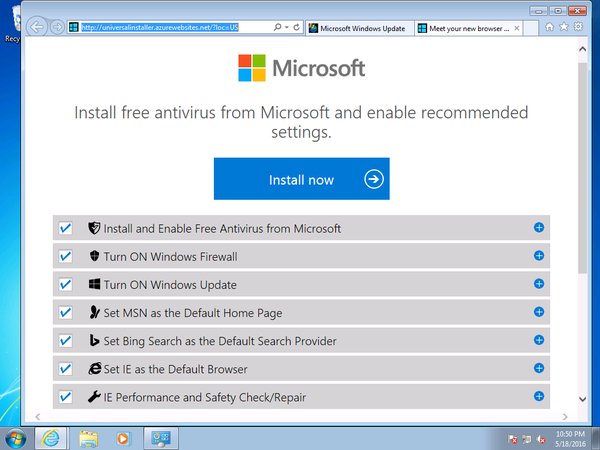The width and height of the screenshot is (600, 450).
Task: Expand the IE Default Browser row
Action: coord(539,368)
